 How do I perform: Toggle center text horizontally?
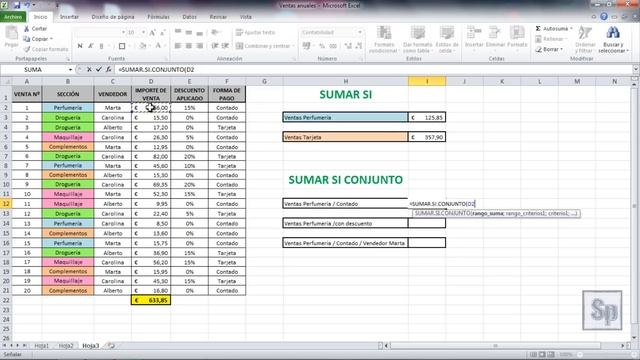pos(189,46)
